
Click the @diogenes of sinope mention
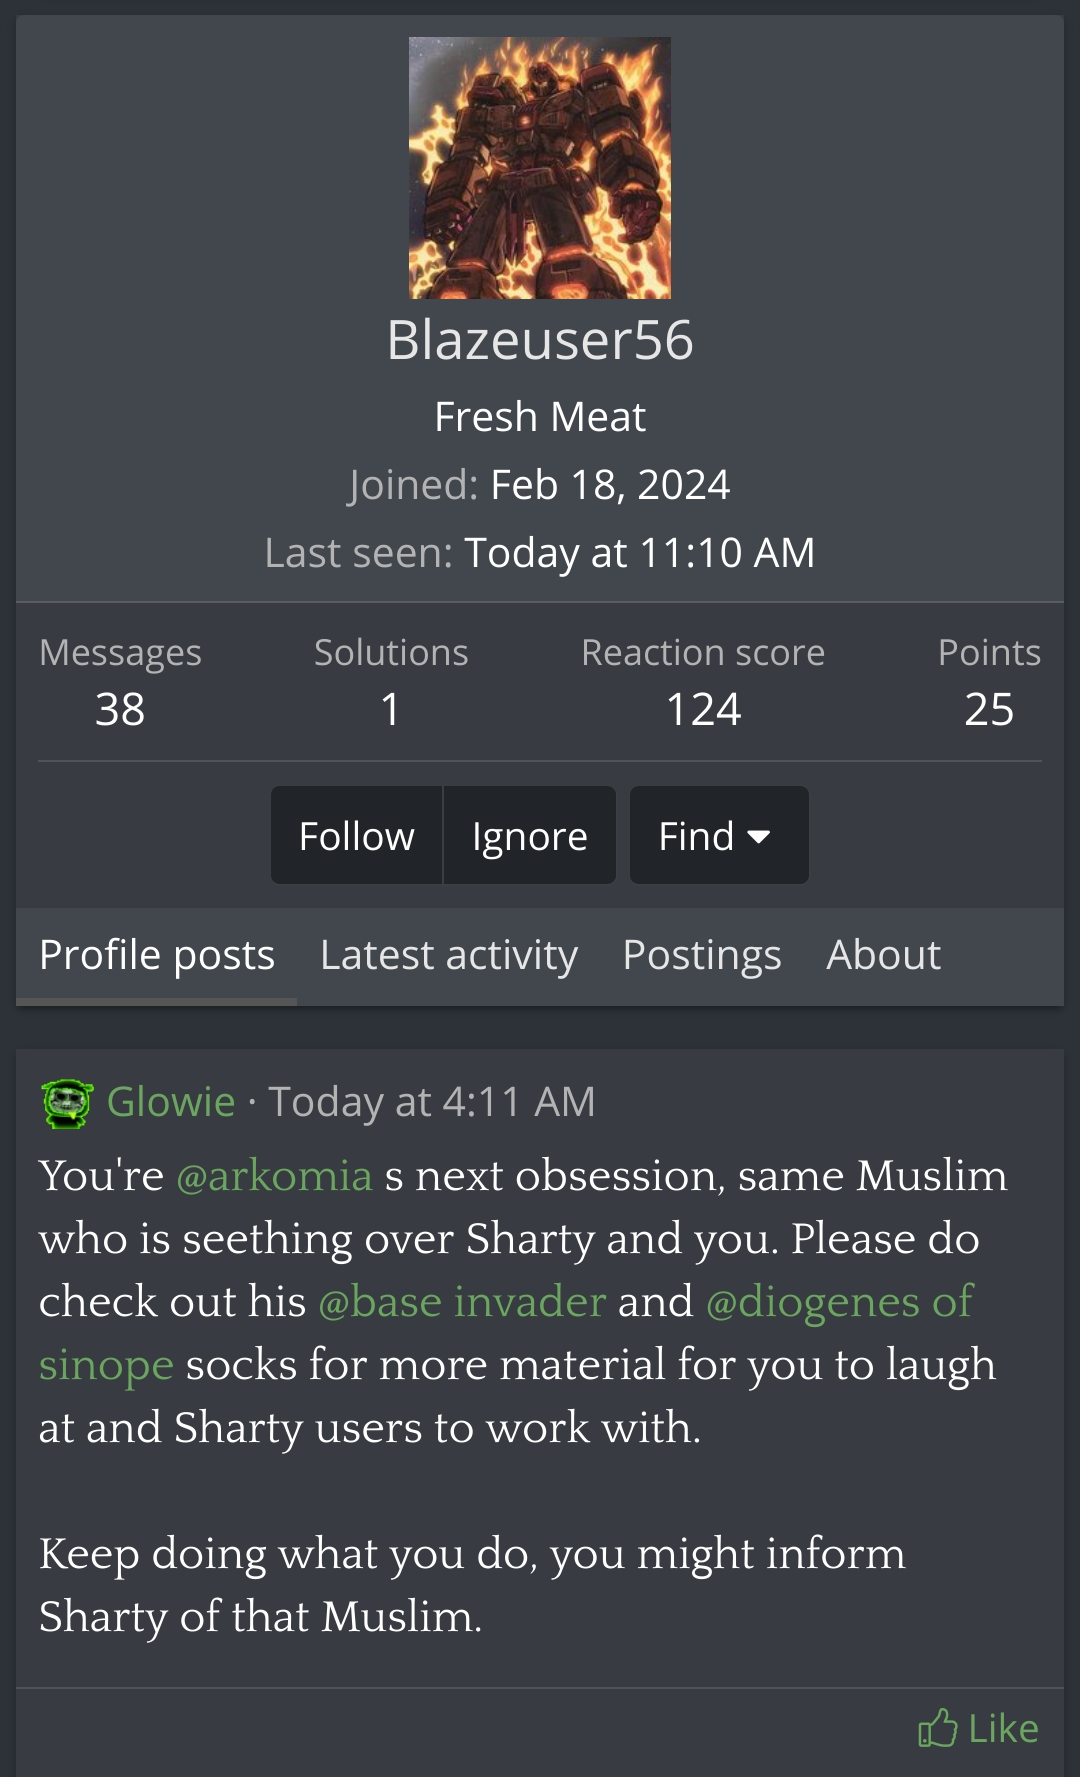[x=838, y=1302]
